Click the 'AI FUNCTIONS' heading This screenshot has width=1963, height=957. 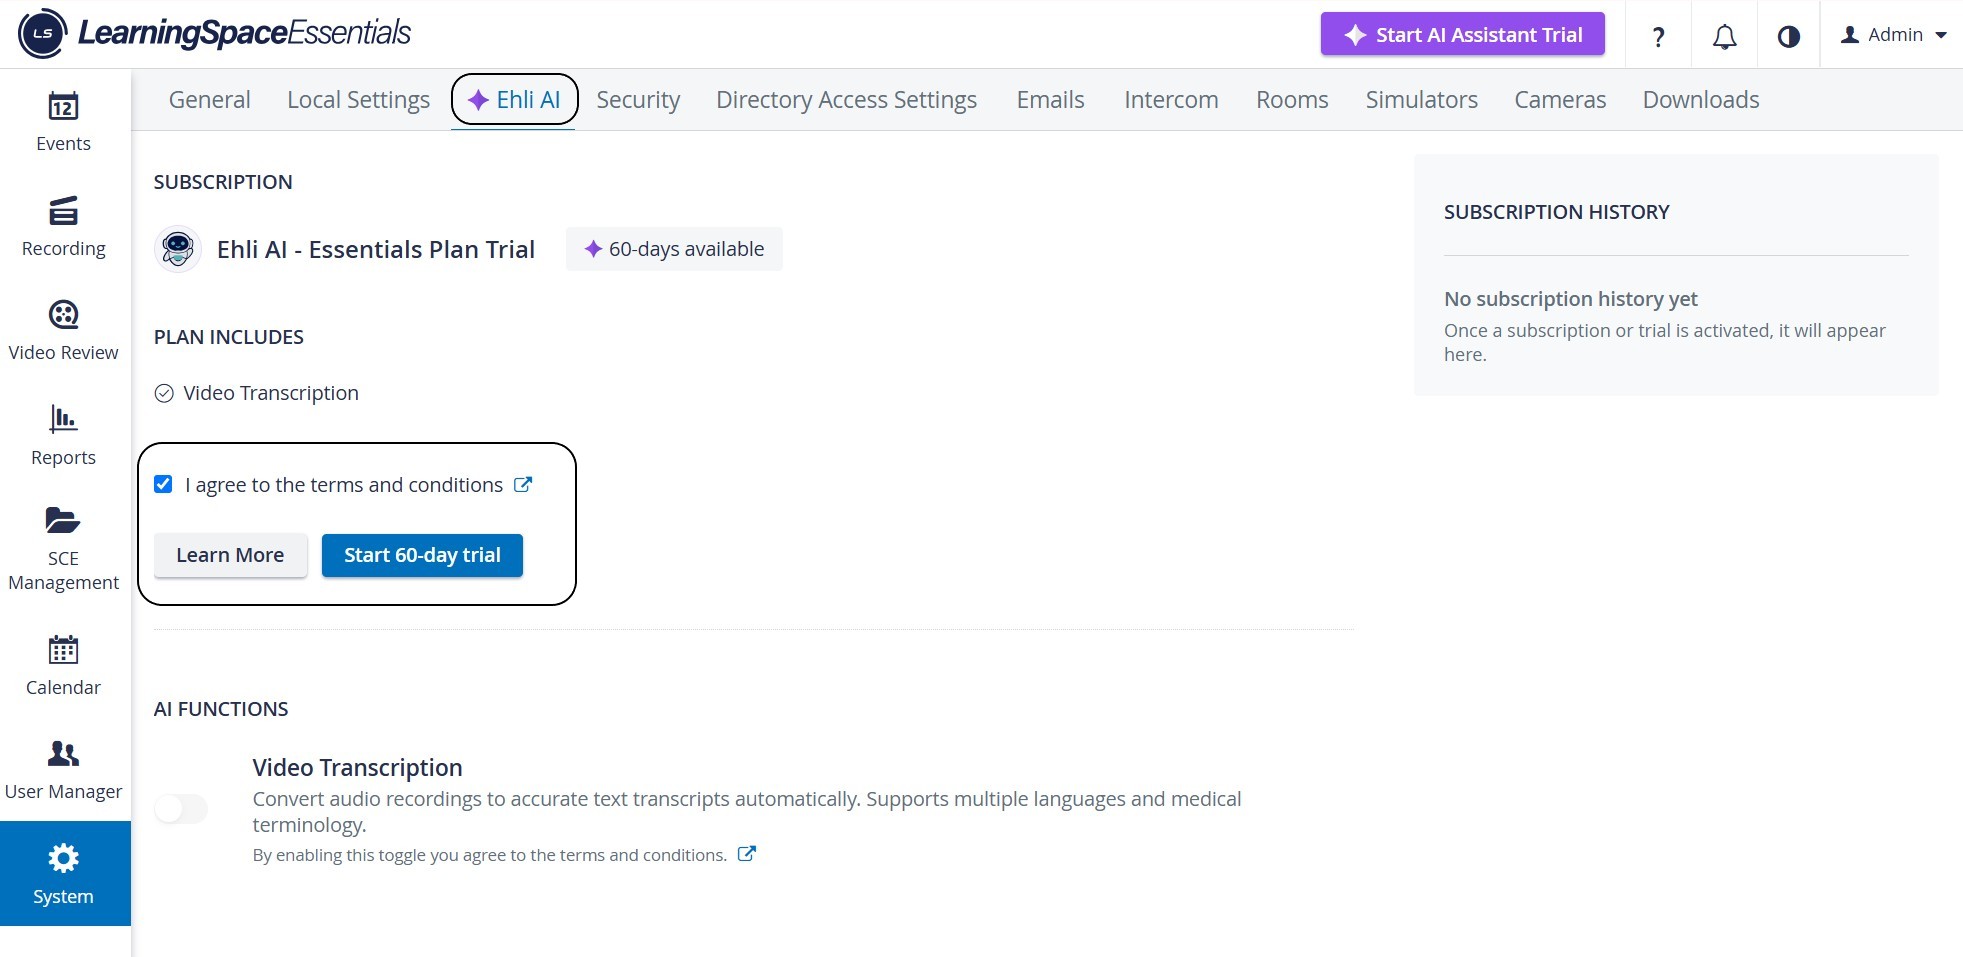click(221, 709)
